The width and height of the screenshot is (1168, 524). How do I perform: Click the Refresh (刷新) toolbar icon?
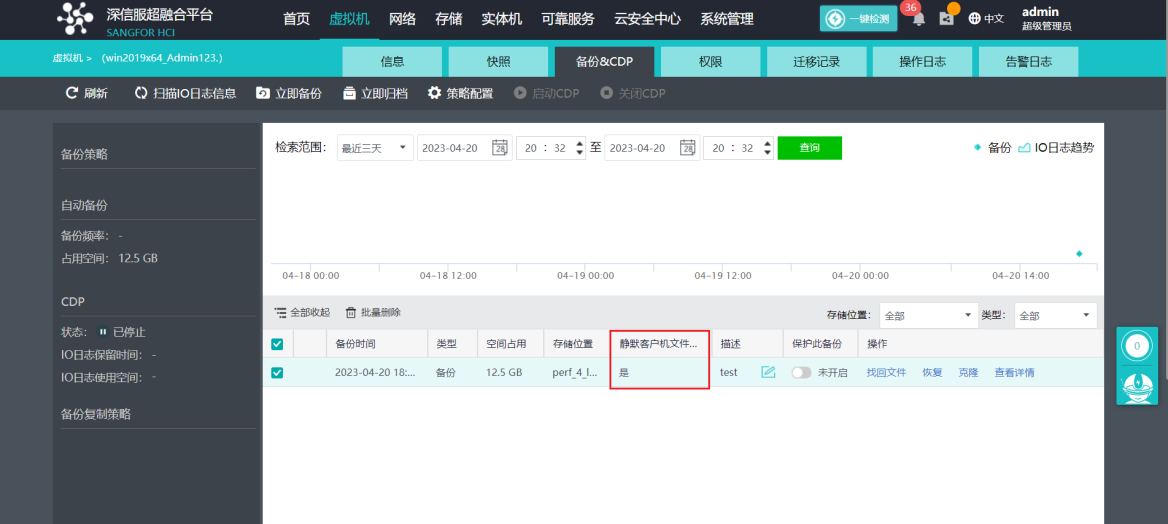72,93
